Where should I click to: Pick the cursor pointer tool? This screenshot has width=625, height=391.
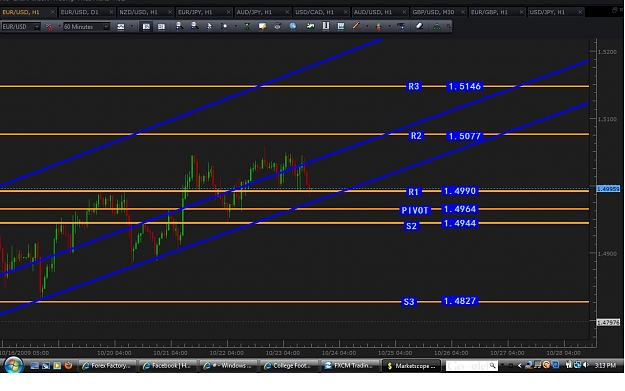(209, 26)
